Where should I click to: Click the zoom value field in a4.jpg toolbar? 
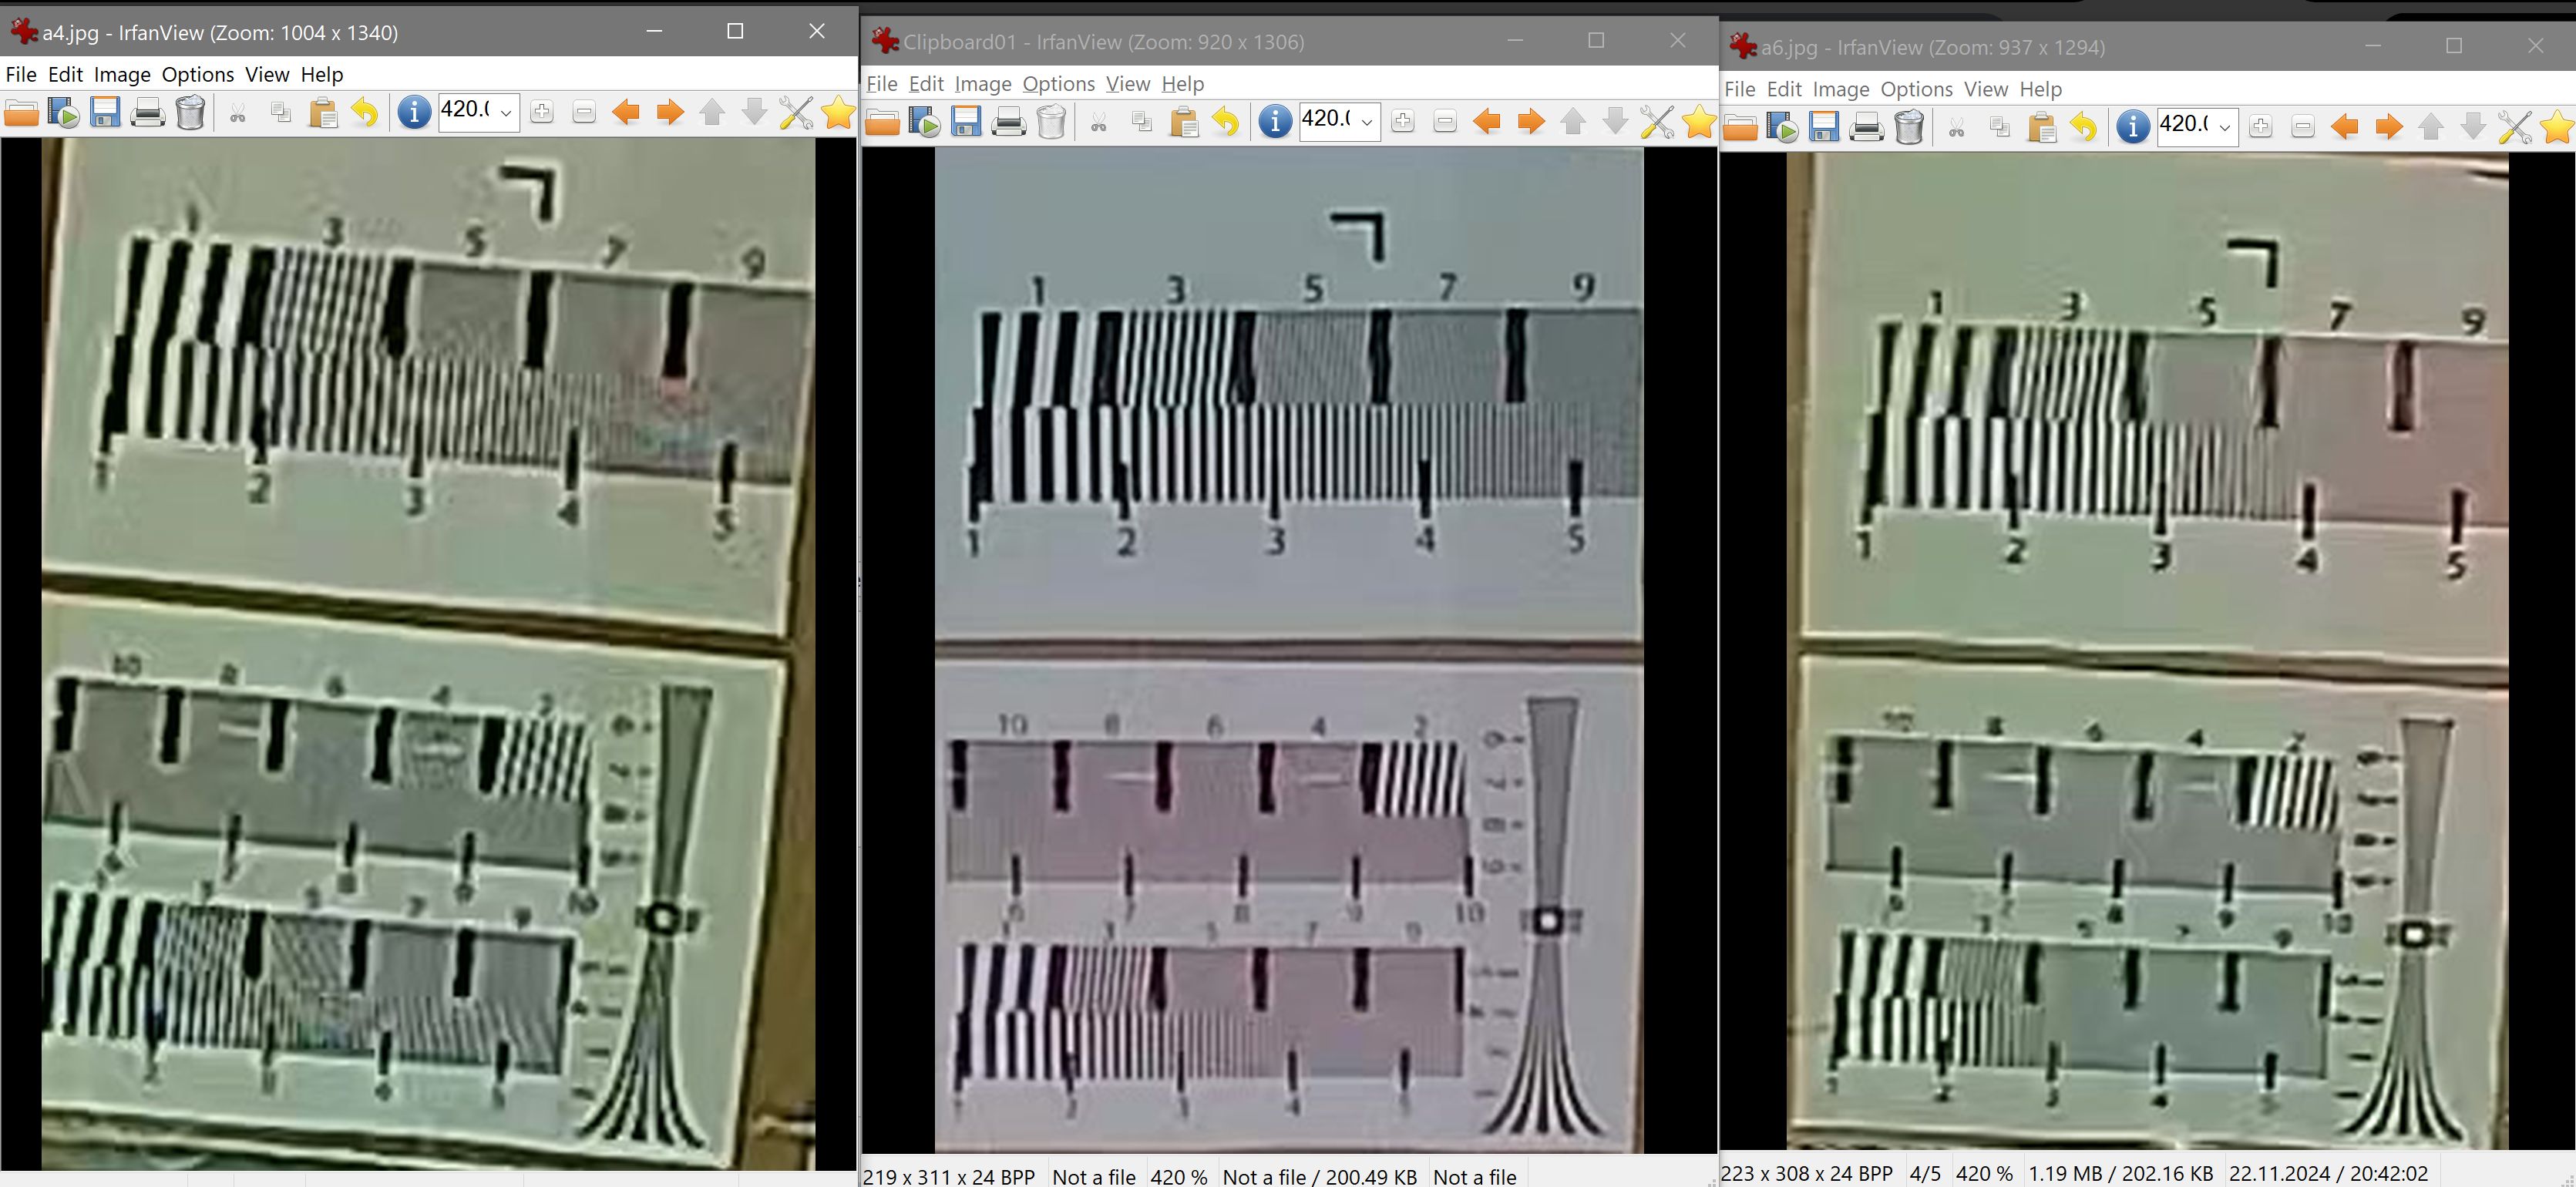coord(465,110)
